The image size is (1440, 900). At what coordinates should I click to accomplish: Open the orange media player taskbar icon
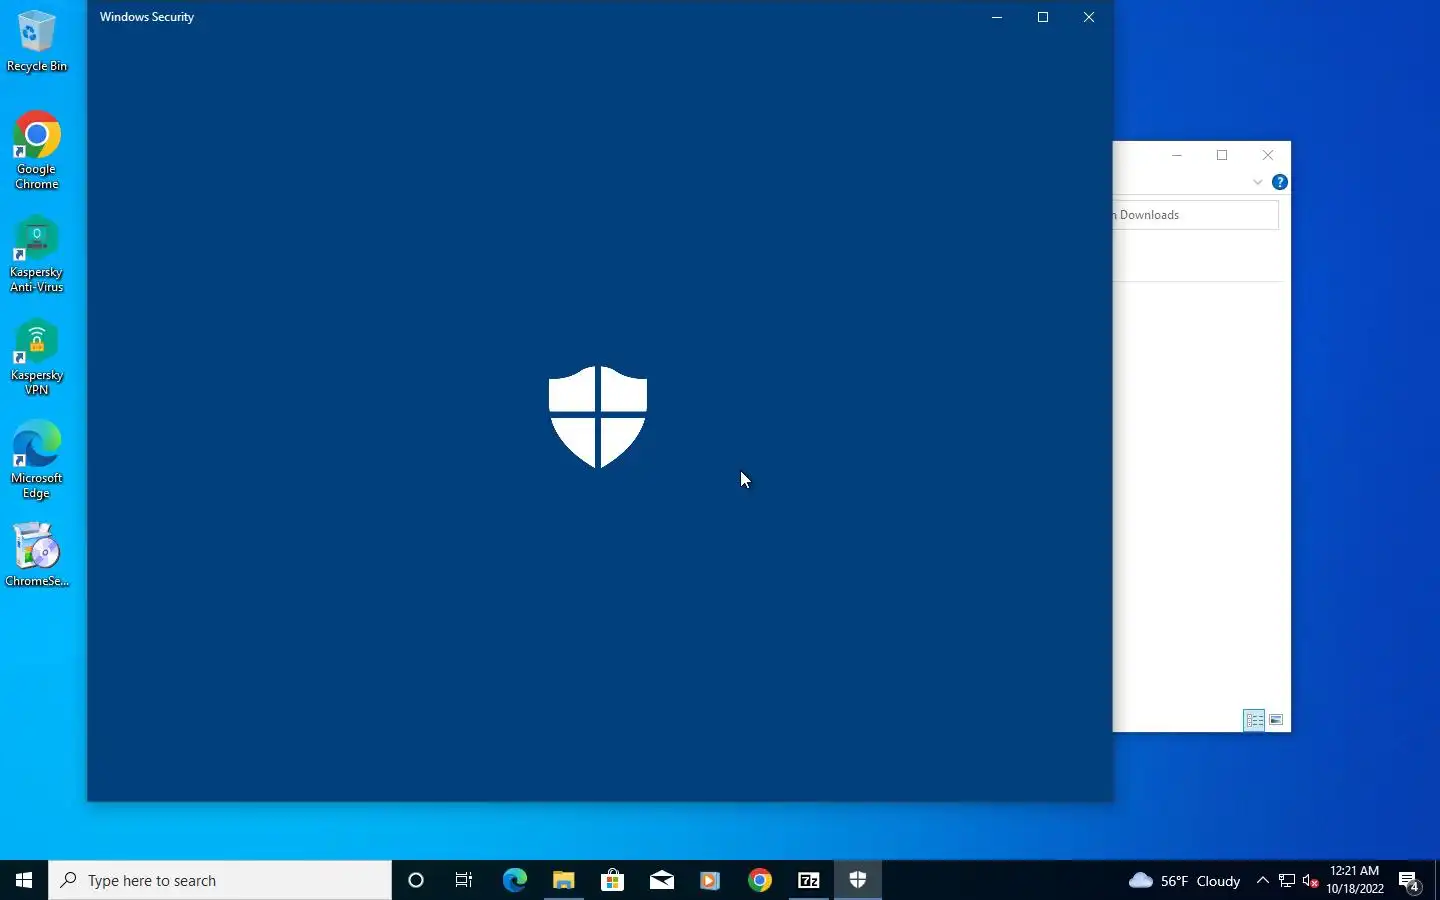(x=710, y=880)
